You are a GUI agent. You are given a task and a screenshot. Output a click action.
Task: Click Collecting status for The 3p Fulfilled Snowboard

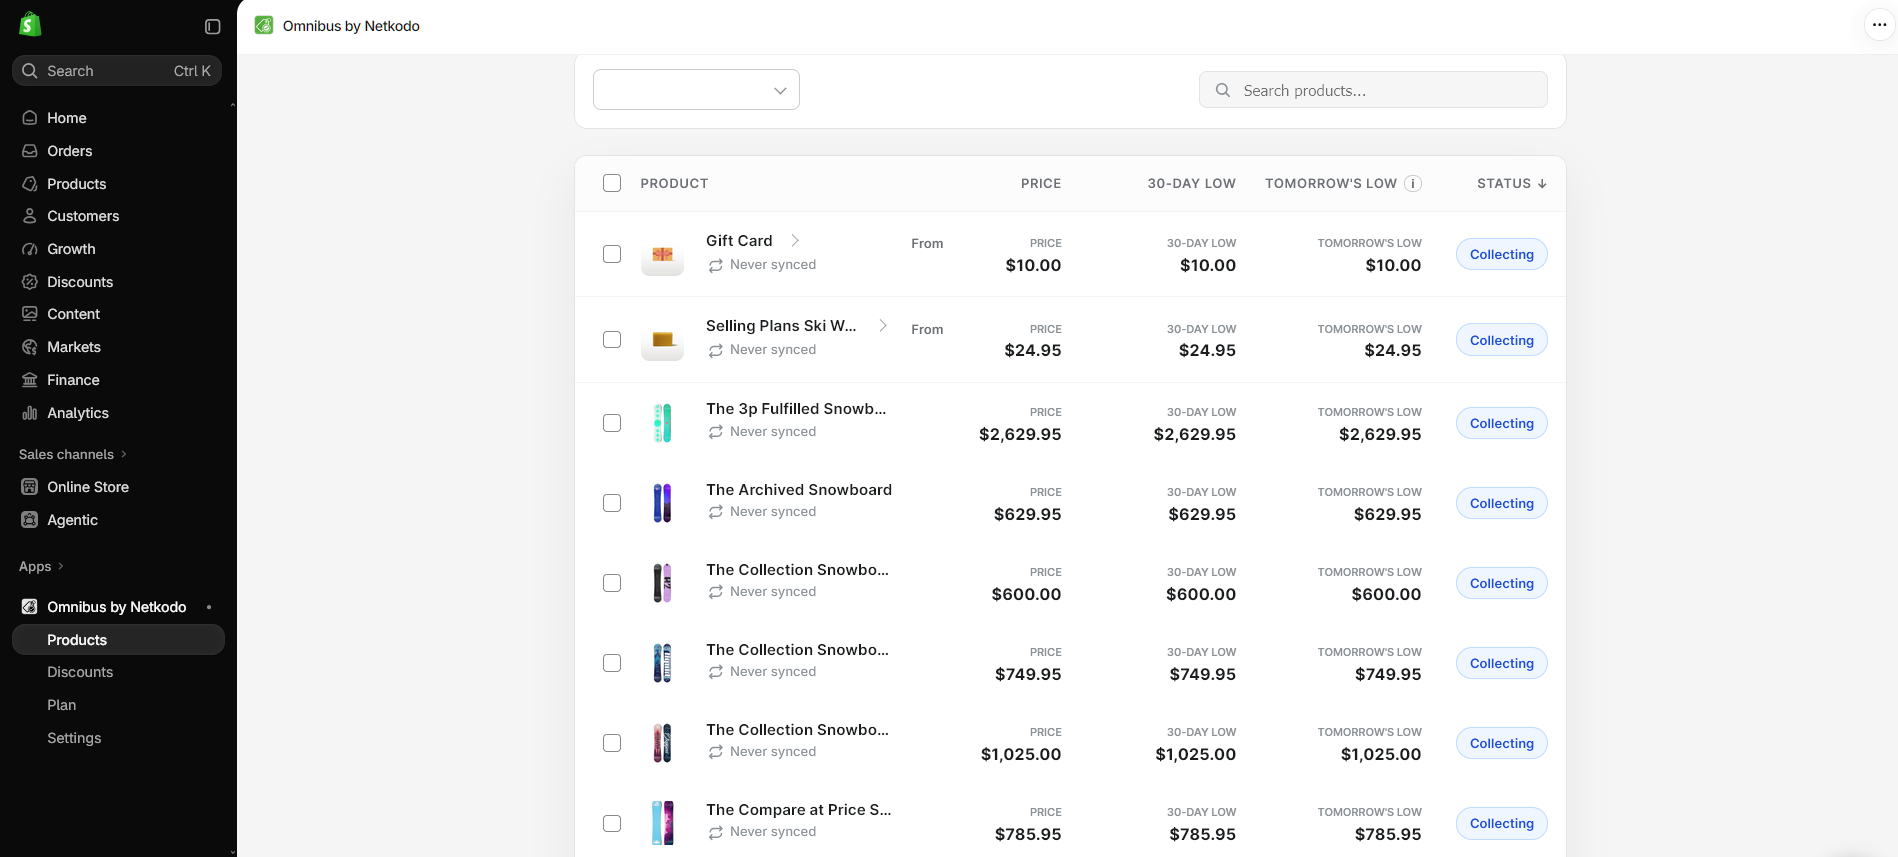click(x=1502, y=423)
